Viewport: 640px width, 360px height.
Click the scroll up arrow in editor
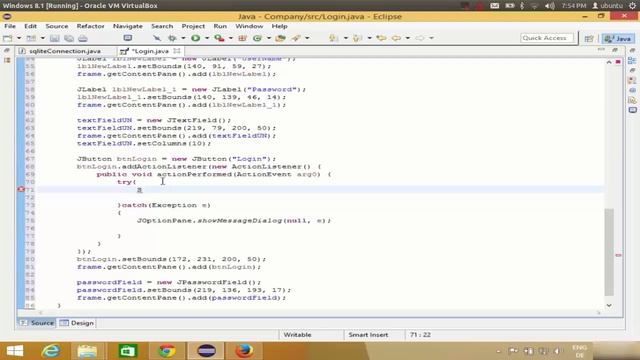pyautogui.click(x=609, y=62)
